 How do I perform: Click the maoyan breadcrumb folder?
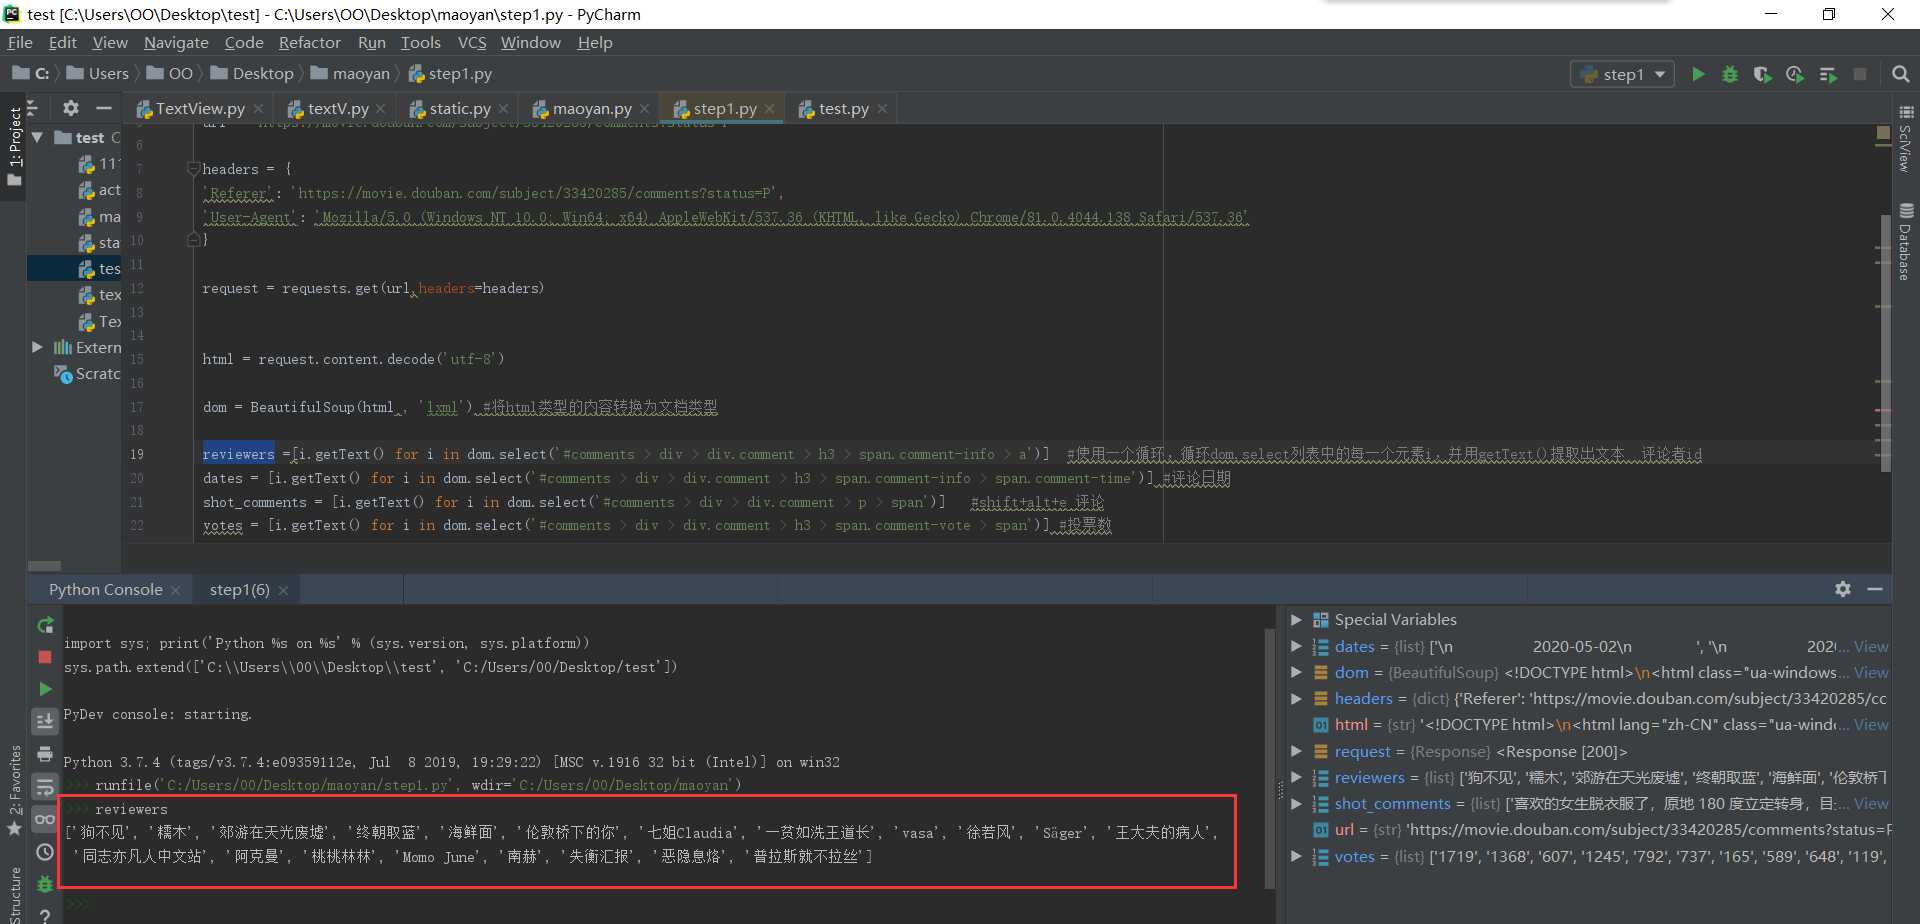pyautogui.click(x=350, y=74)
